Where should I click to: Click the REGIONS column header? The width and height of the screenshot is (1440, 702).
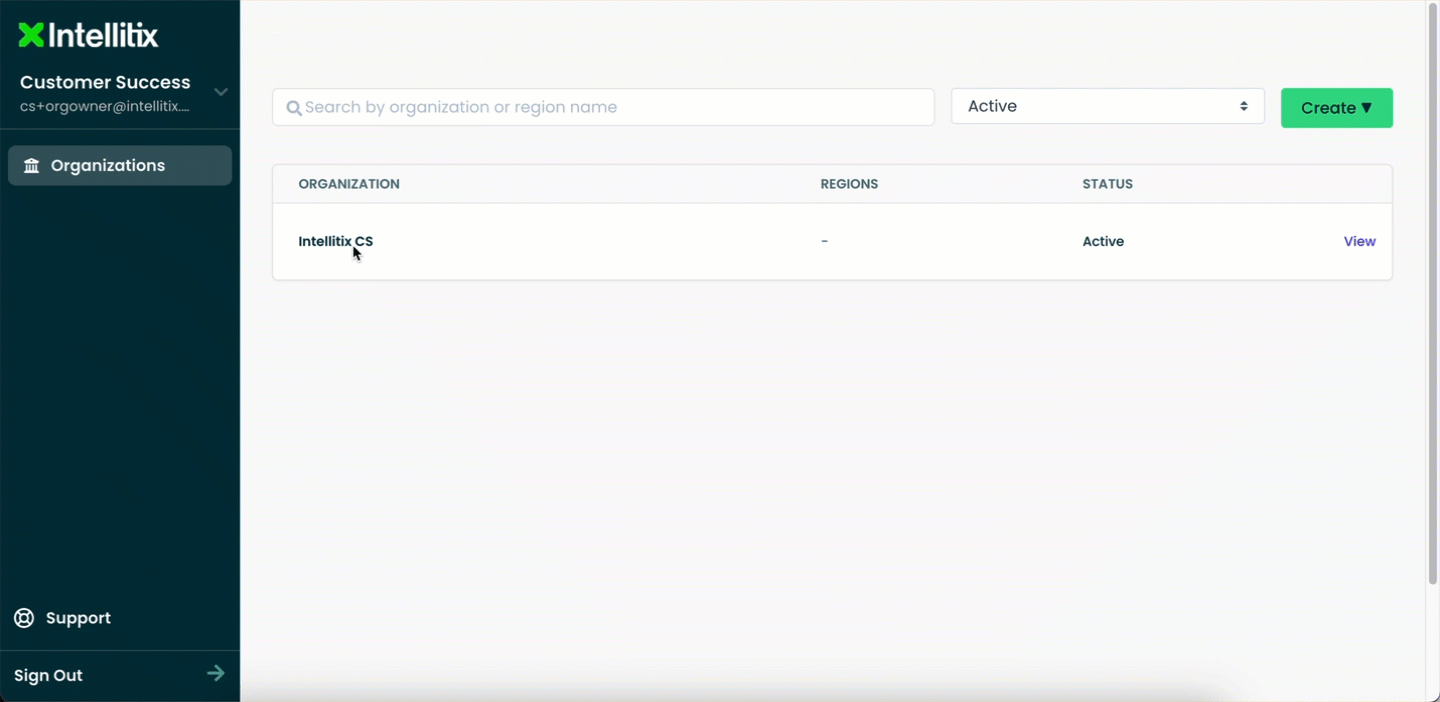[849, 184]
